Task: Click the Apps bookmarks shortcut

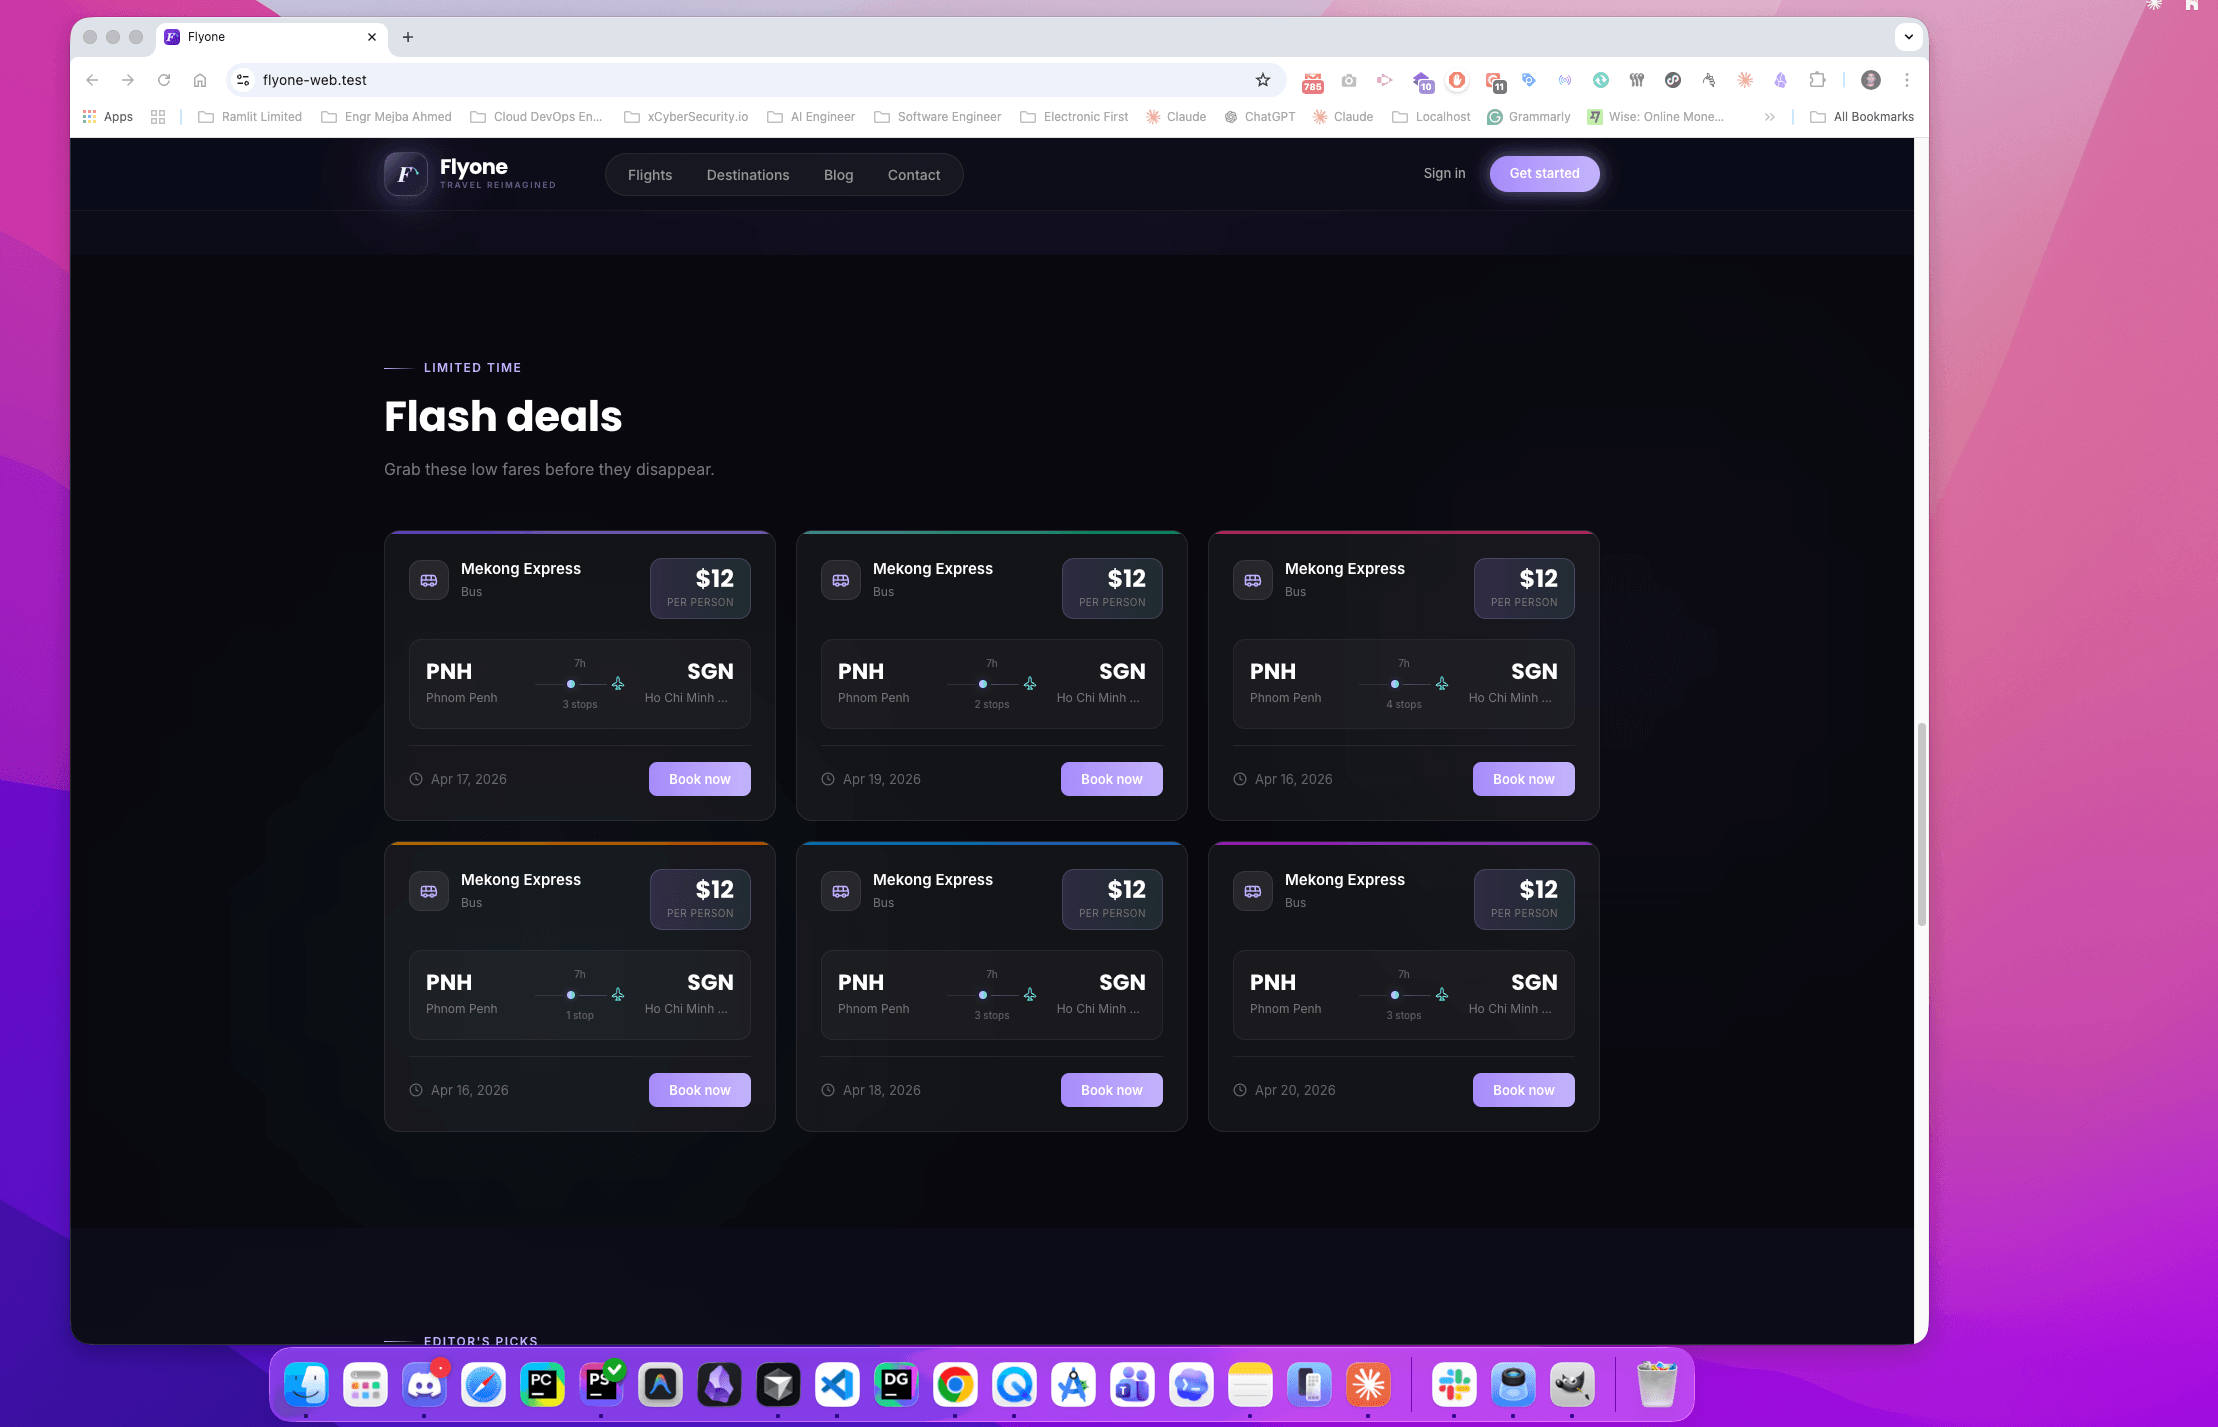Action: tap(108, 117)
